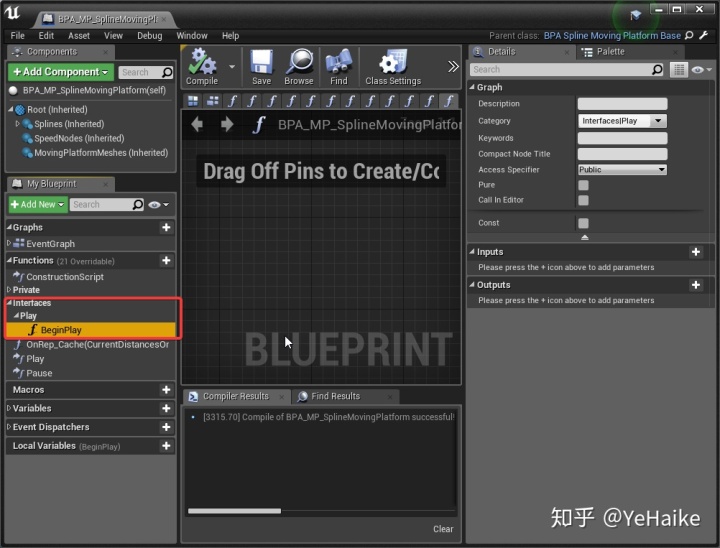Click the Keywords text field
Screen dimensions: 720x548
(622, 138)
